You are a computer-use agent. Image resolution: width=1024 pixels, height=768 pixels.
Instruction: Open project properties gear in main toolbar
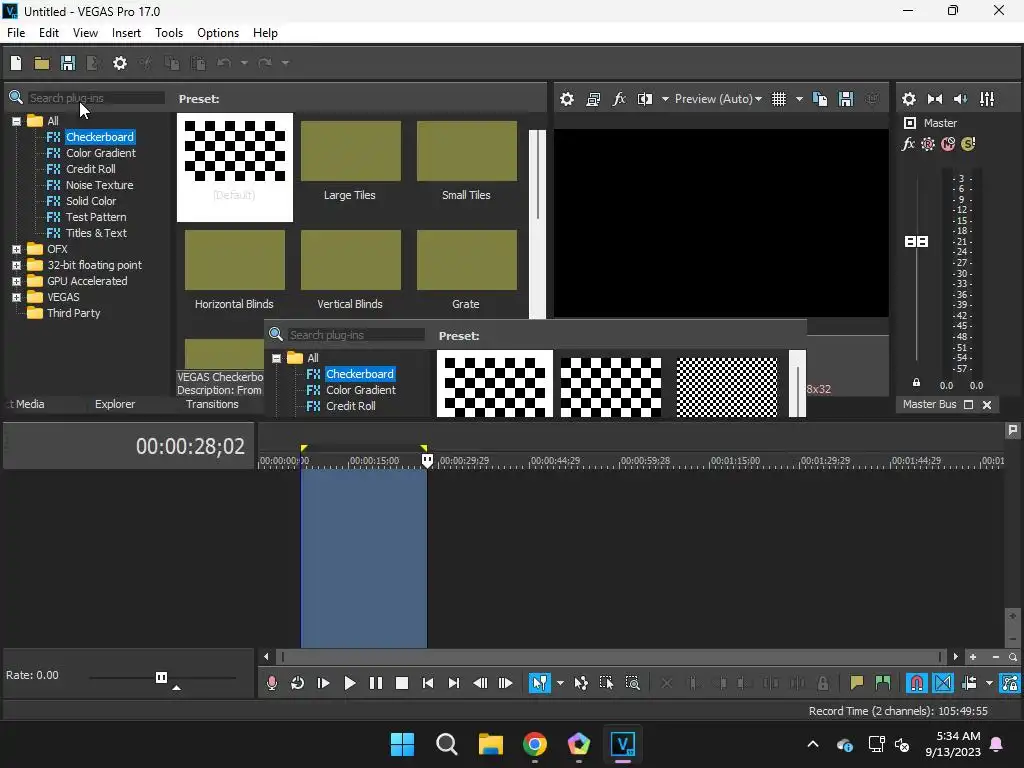[120, 63]
